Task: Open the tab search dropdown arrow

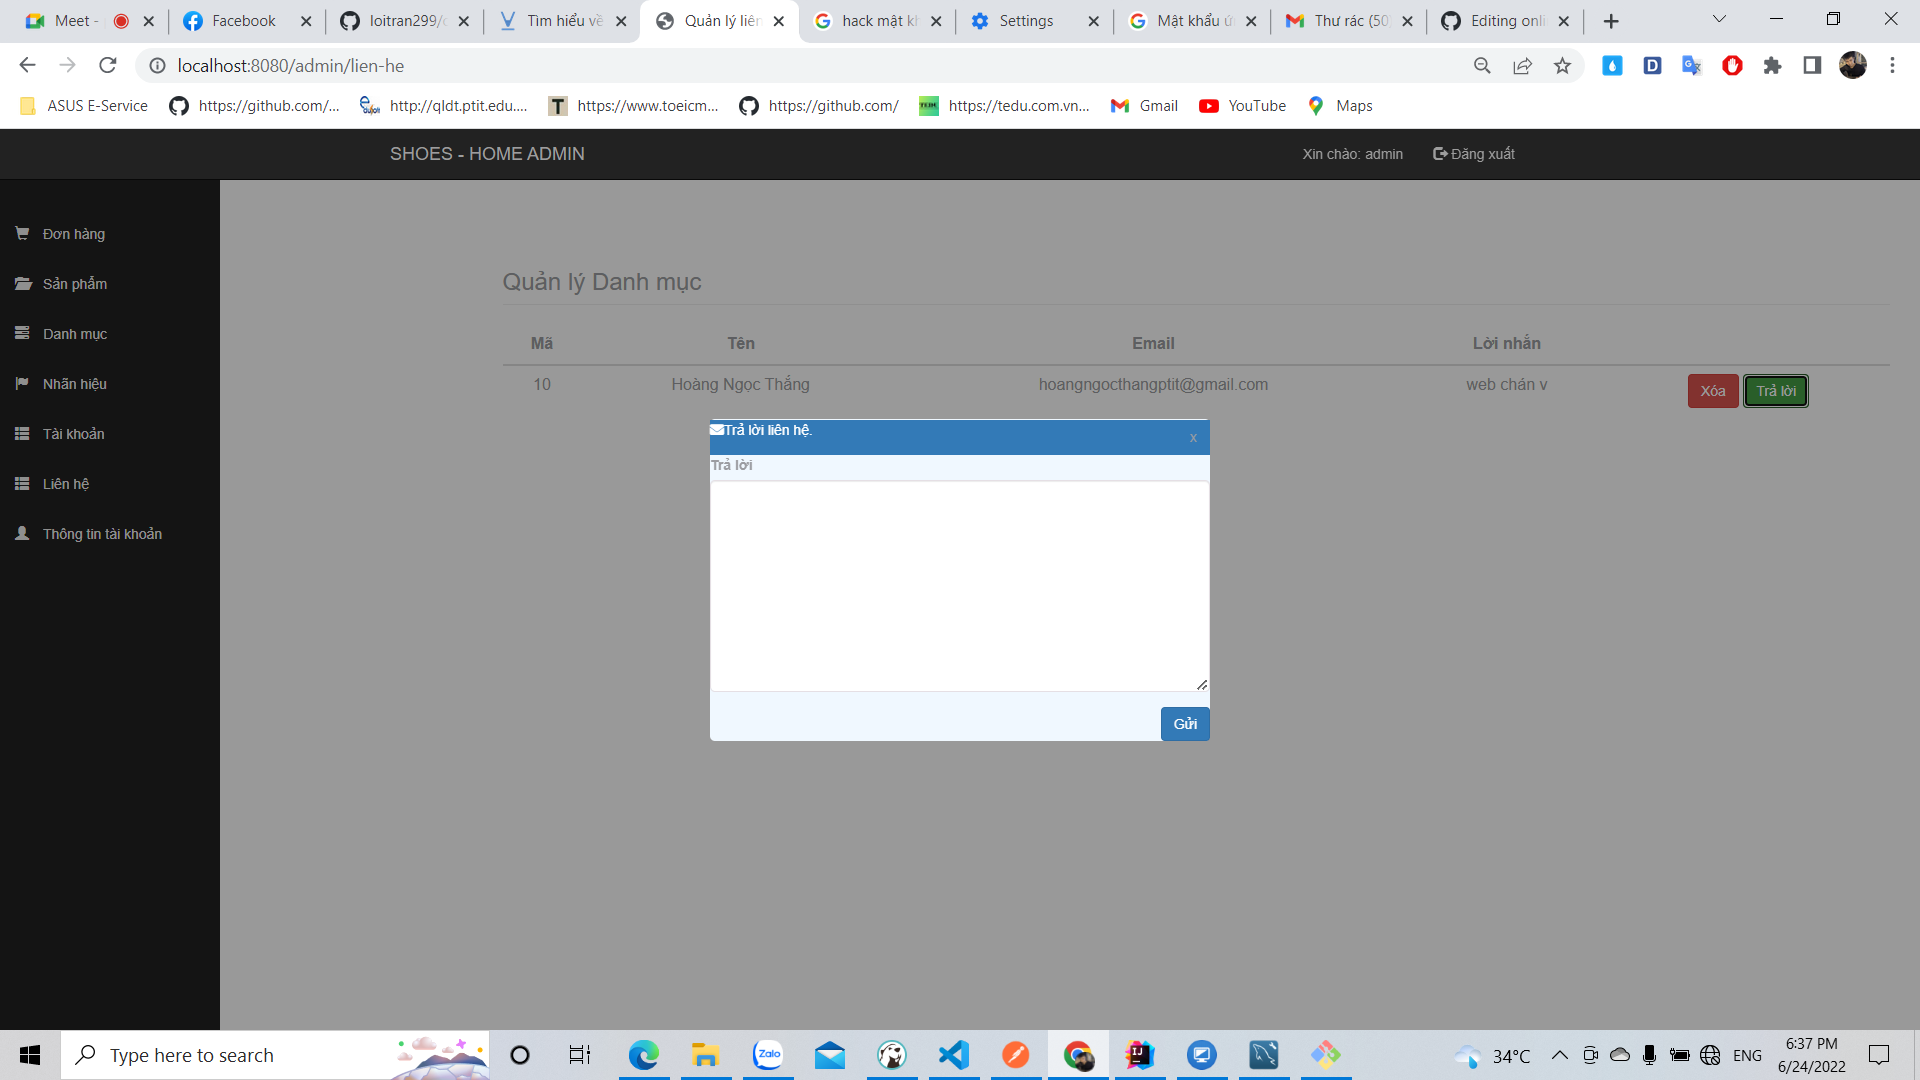Action: [x=1719, y=18]
